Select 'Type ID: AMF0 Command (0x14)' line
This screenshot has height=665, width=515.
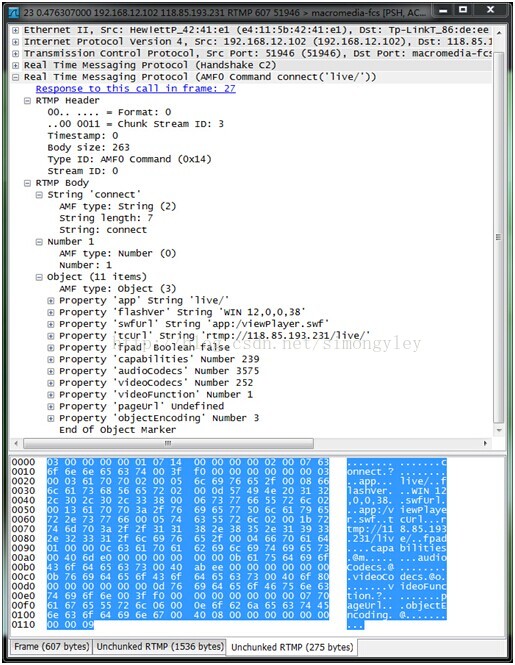tap(129, 159)
